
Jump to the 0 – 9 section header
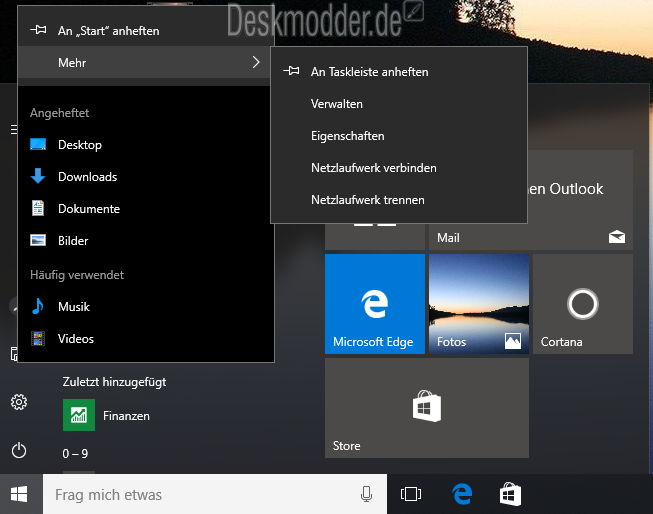click(75, 454)
